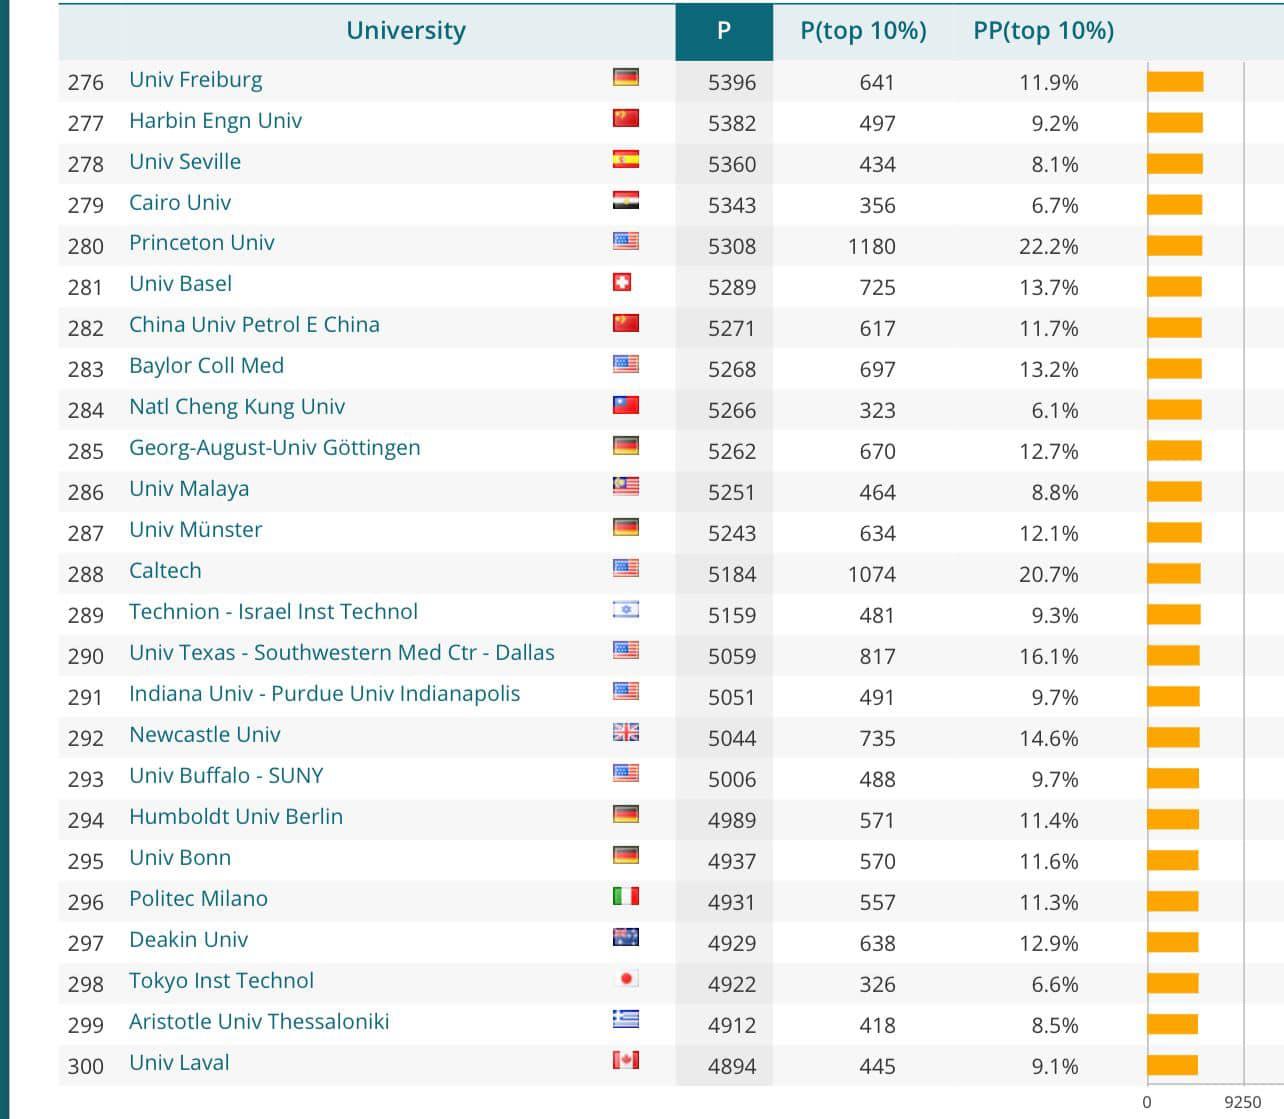Viewport: 1284px width, 1119px height.
Task: Open Georg-August-Univ Göttingen link
Action: click(x=274, y=448)
